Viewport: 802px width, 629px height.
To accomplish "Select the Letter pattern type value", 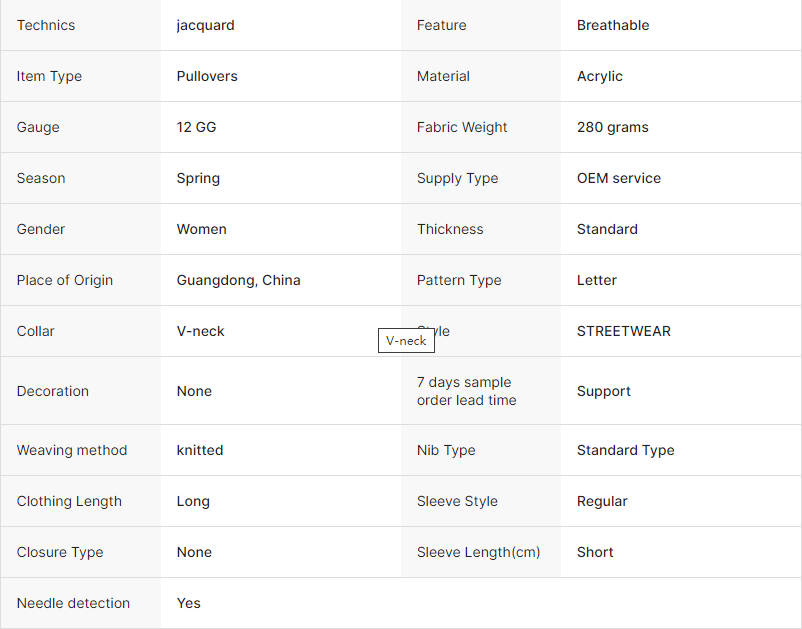I will [596, 280].
